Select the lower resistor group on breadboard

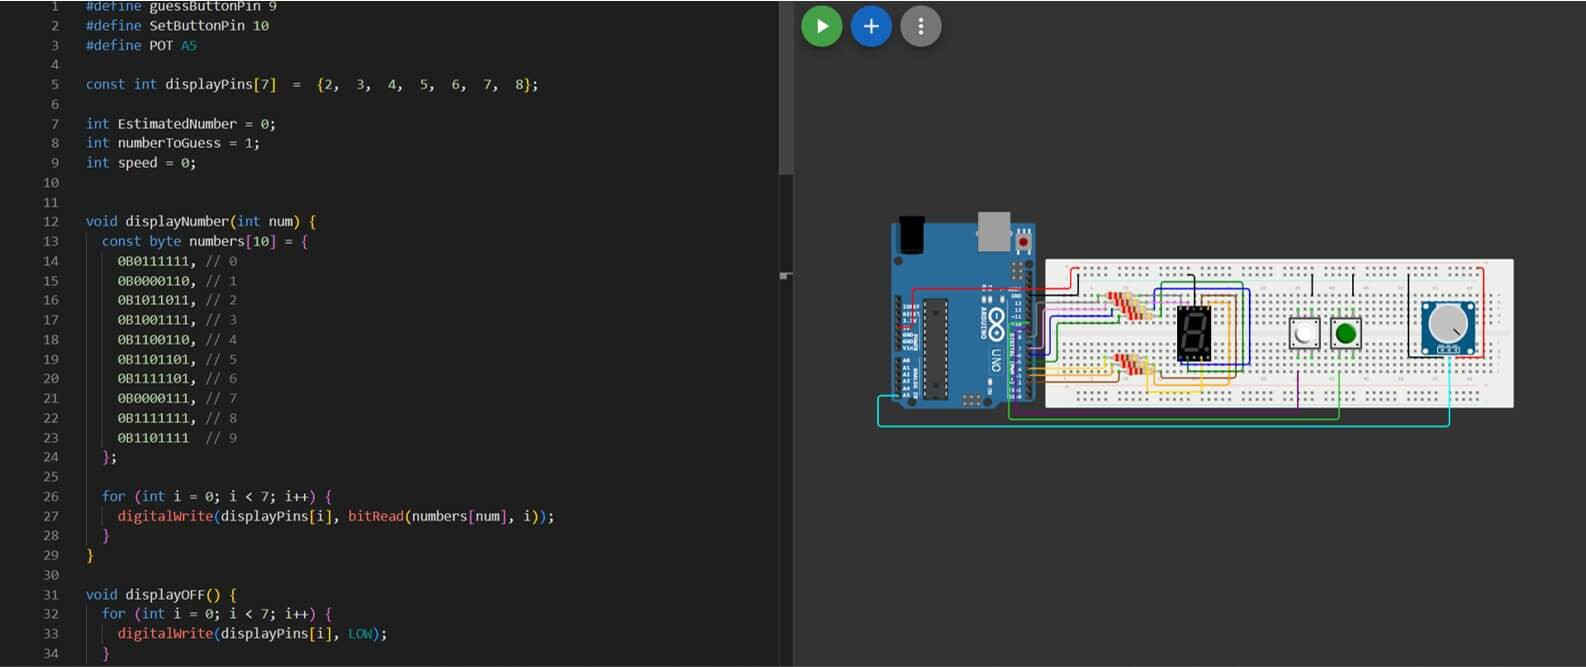(x=1130, y=365)
